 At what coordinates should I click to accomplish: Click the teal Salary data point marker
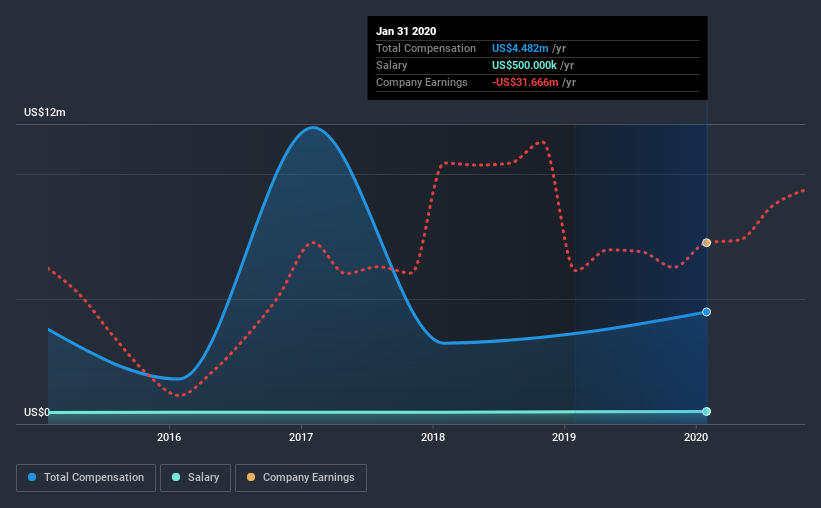tap(706, 412)
